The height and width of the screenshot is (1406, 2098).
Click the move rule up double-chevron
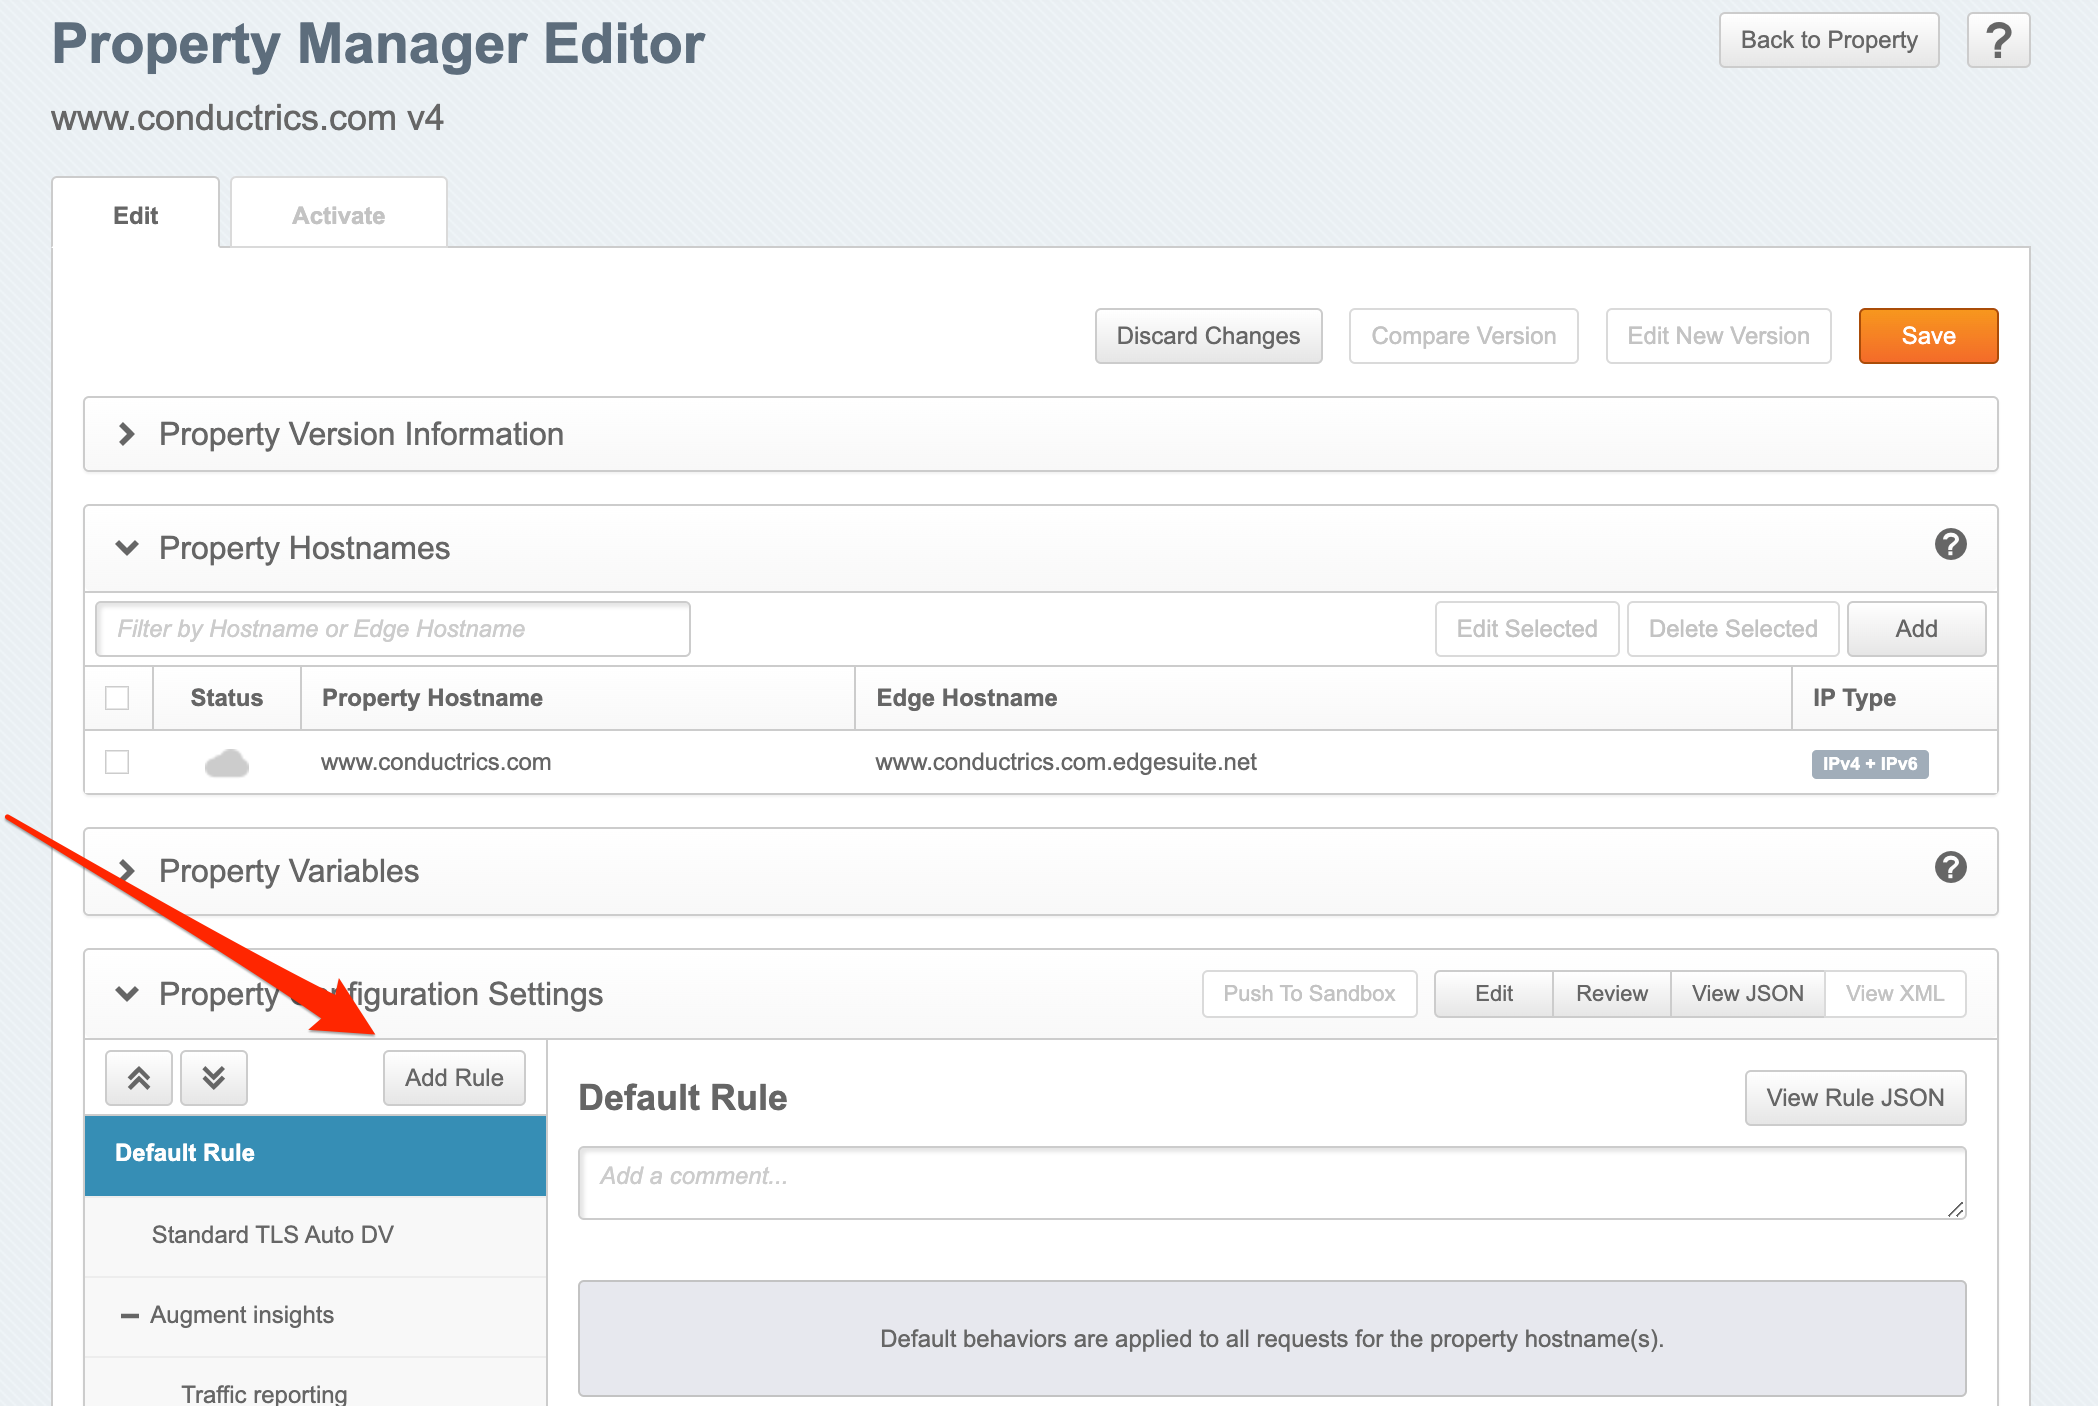(139, 1078)
